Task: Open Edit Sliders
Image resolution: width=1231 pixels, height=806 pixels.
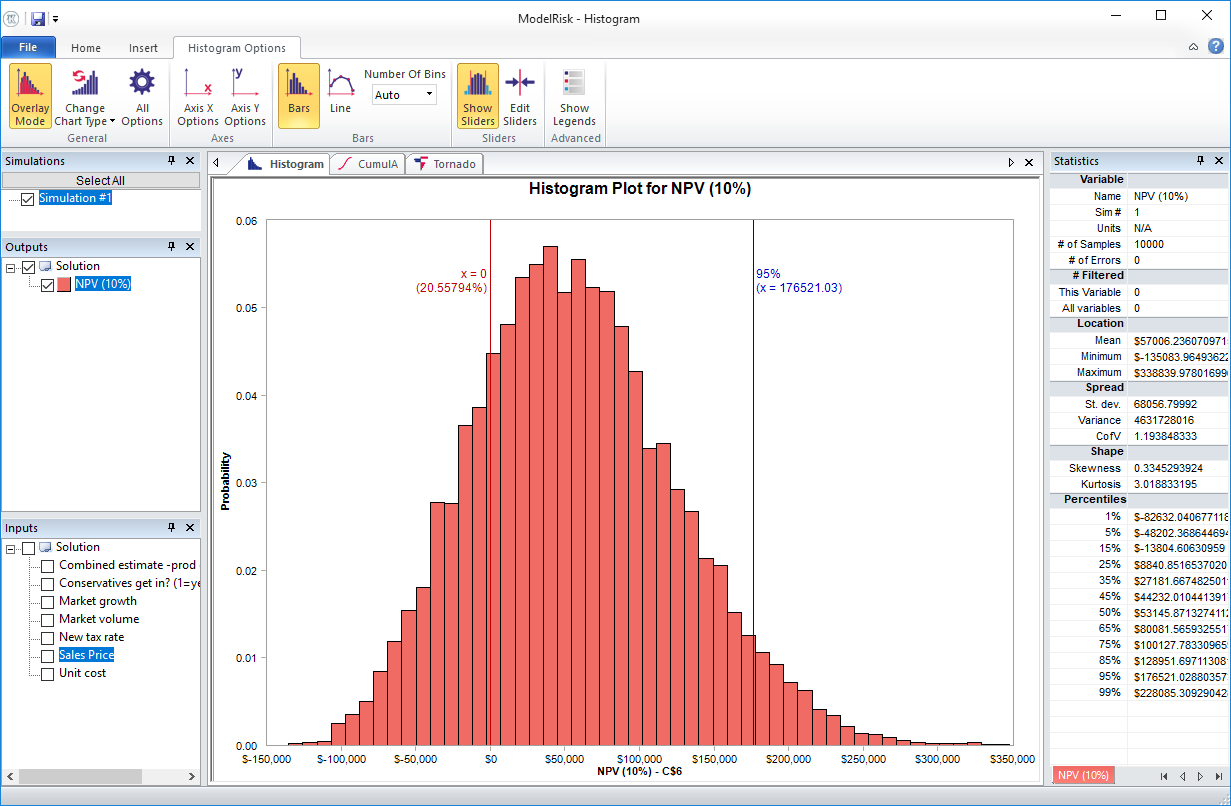Action: pos(520,95)
